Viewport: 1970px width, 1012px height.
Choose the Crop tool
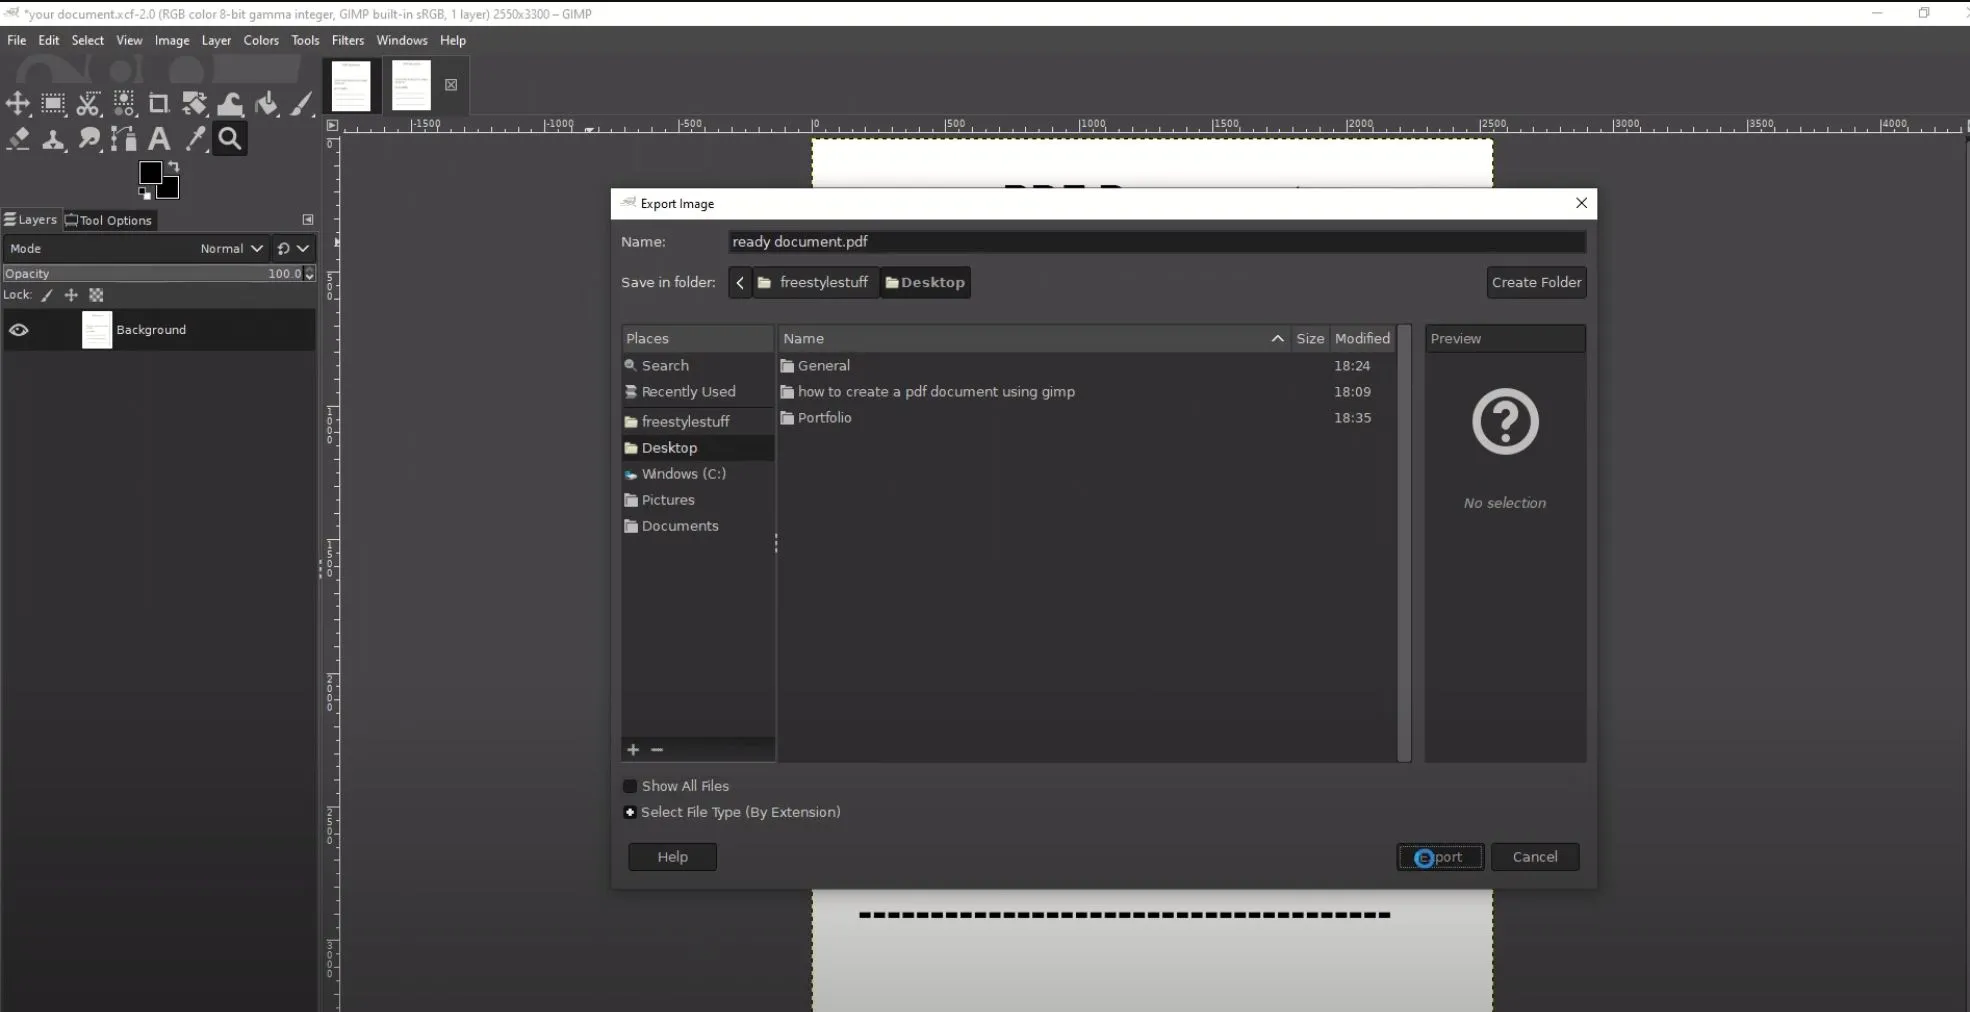159,104
